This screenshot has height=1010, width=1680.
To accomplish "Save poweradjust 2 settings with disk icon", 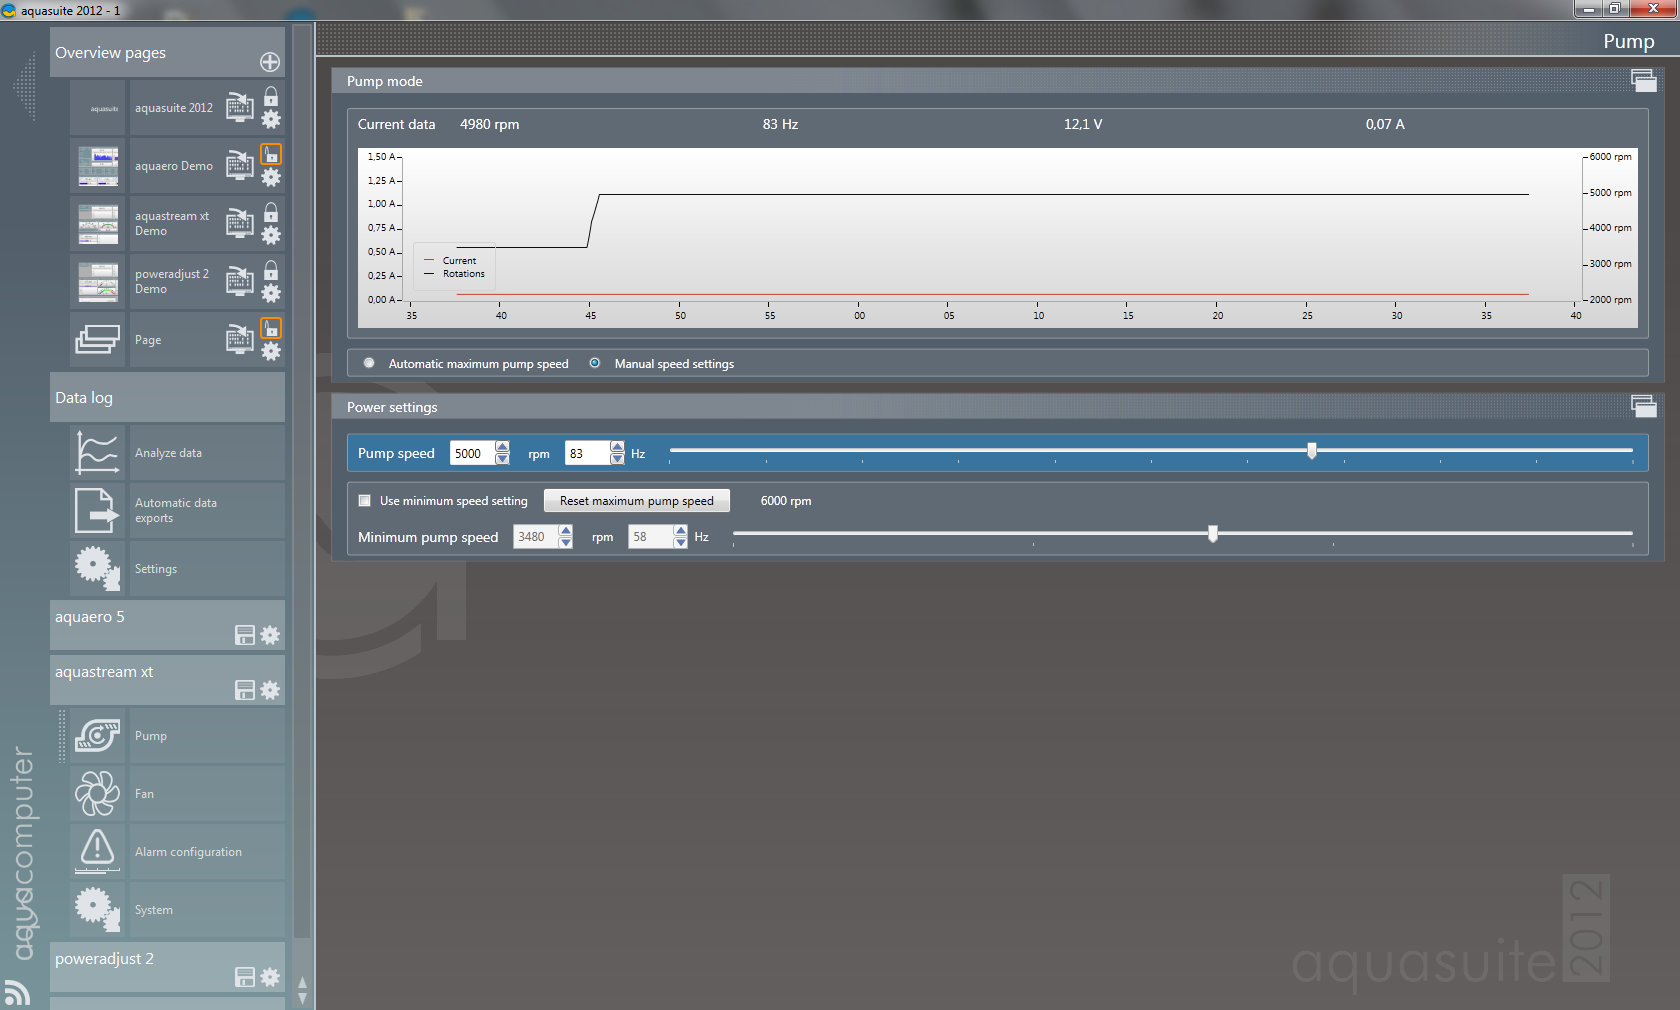I will [245, 977].
